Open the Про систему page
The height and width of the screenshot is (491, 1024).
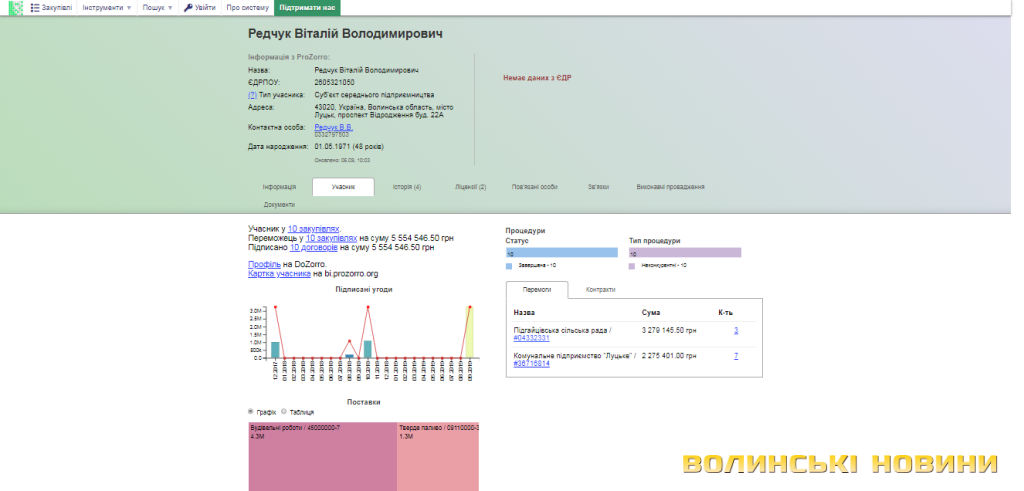click(x=246, y=8)
